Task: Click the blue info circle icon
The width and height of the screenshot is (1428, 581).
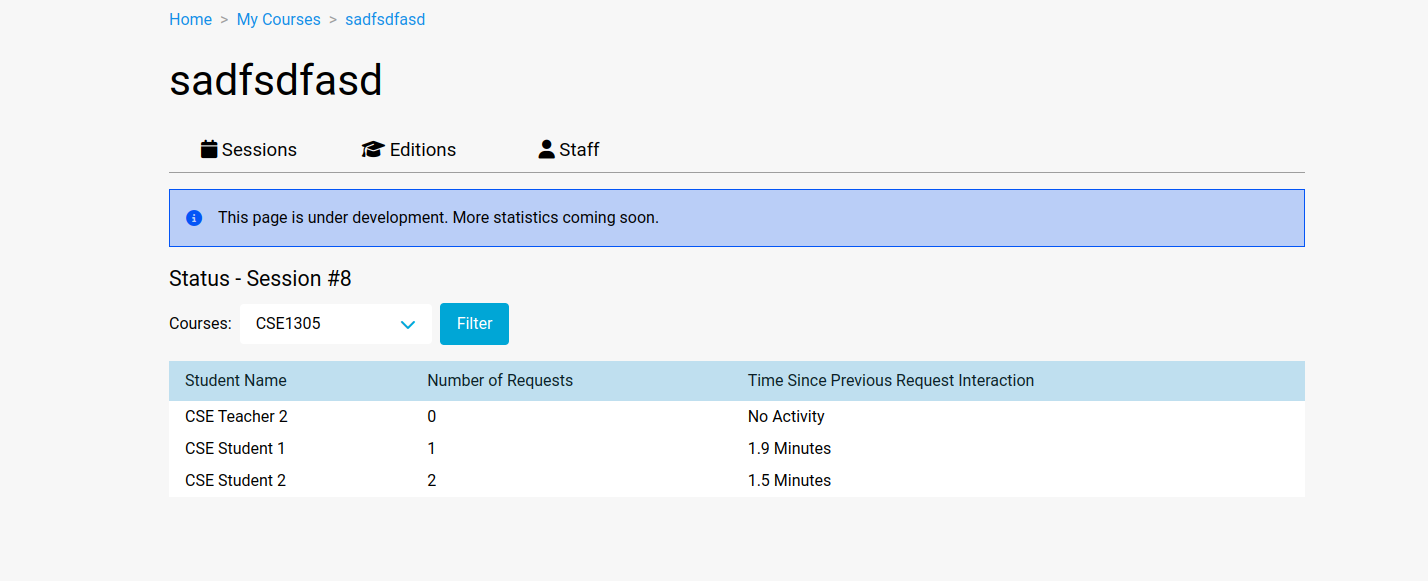Action: click(194, 217)
